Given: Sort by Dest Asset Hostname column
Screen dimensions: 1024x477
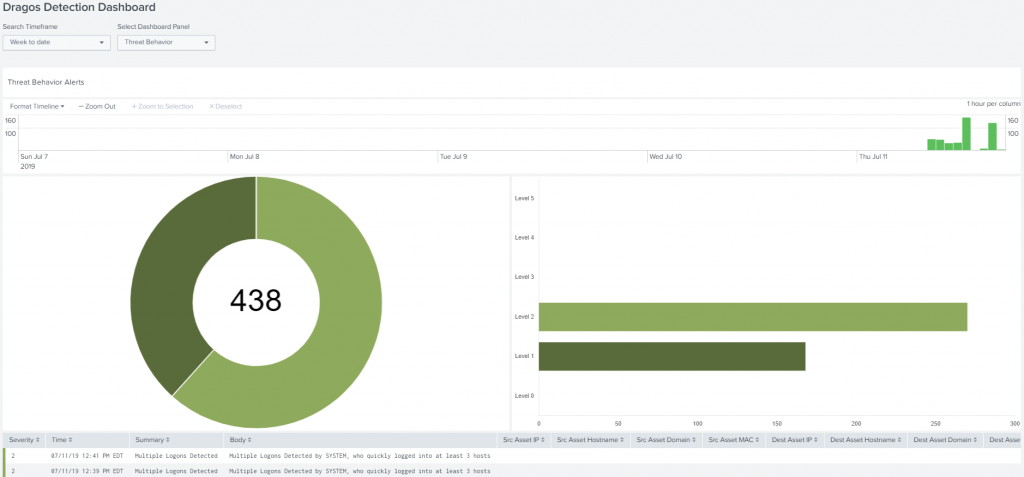Looking at the screenshot, I should (x=866, y=440).
